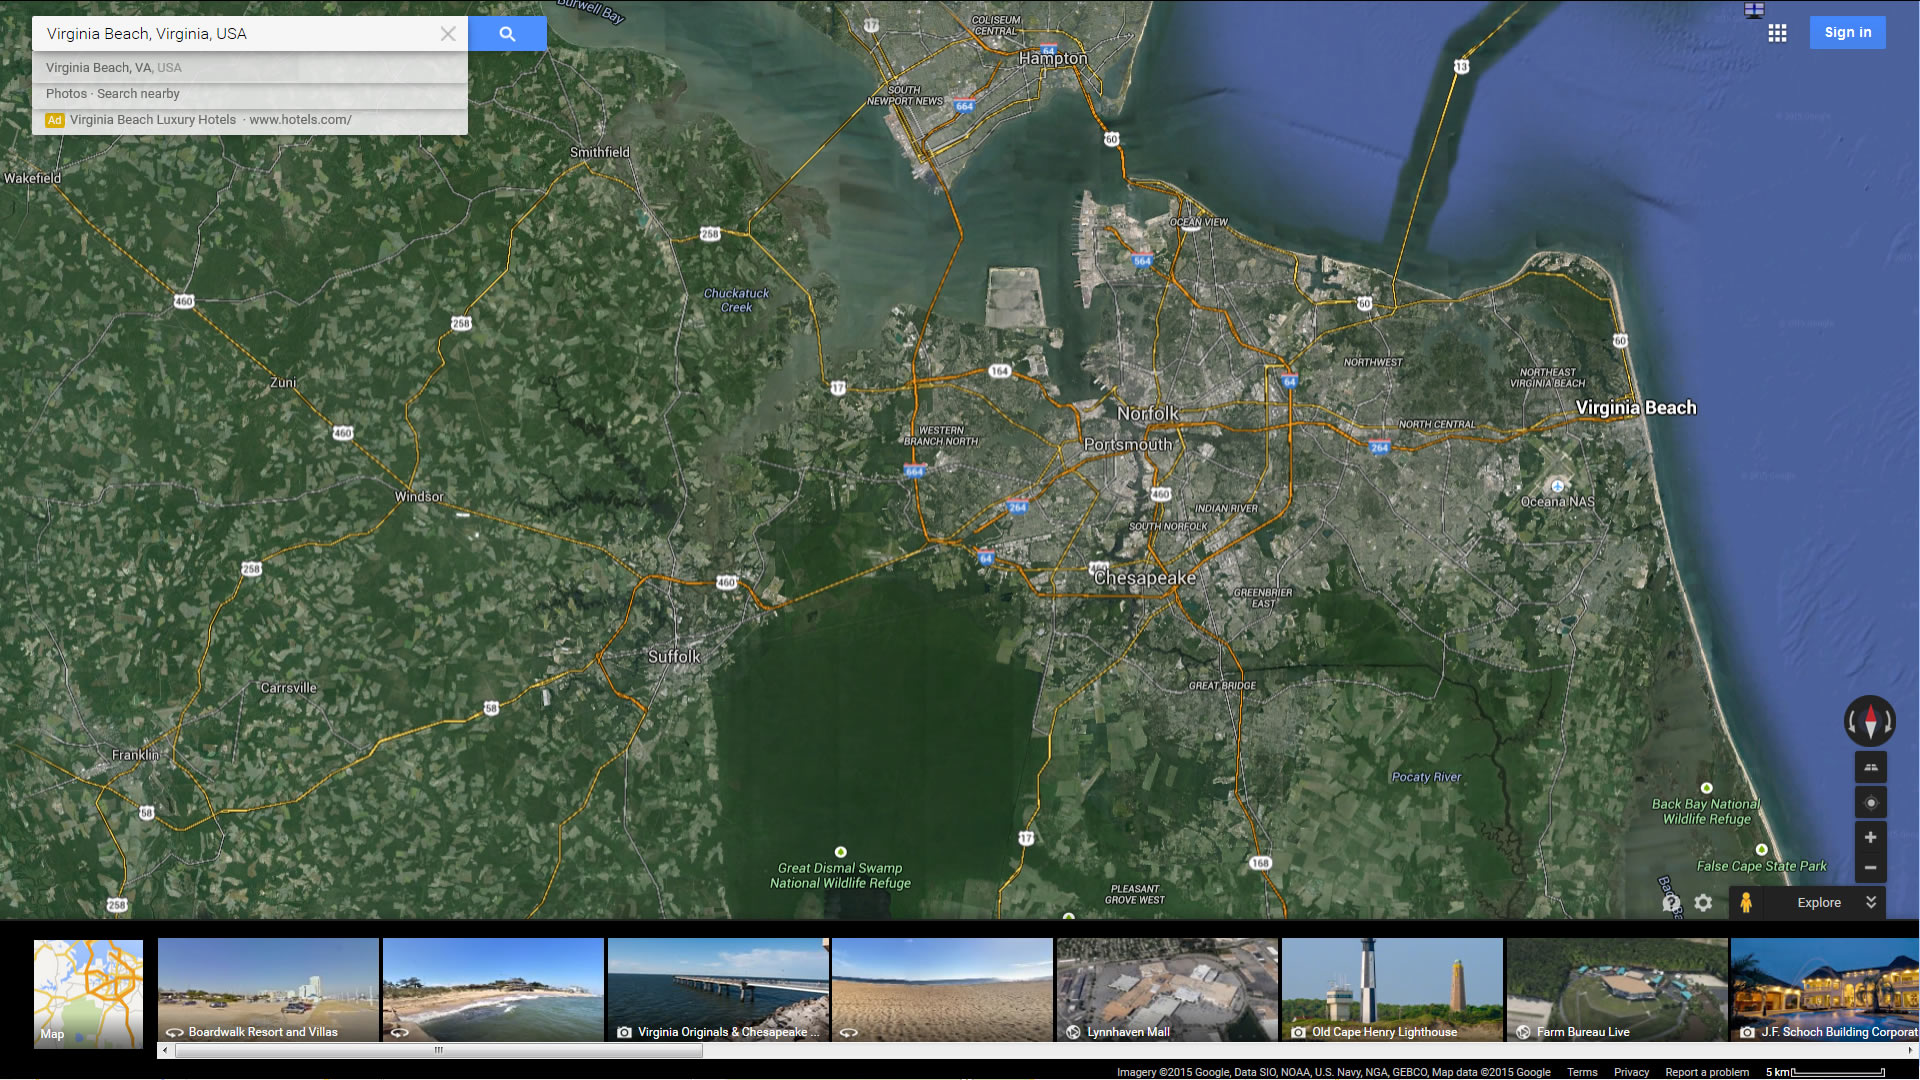Zoom in with plus button
The image size is (1920, 1080).
(x=1870, y=838)
